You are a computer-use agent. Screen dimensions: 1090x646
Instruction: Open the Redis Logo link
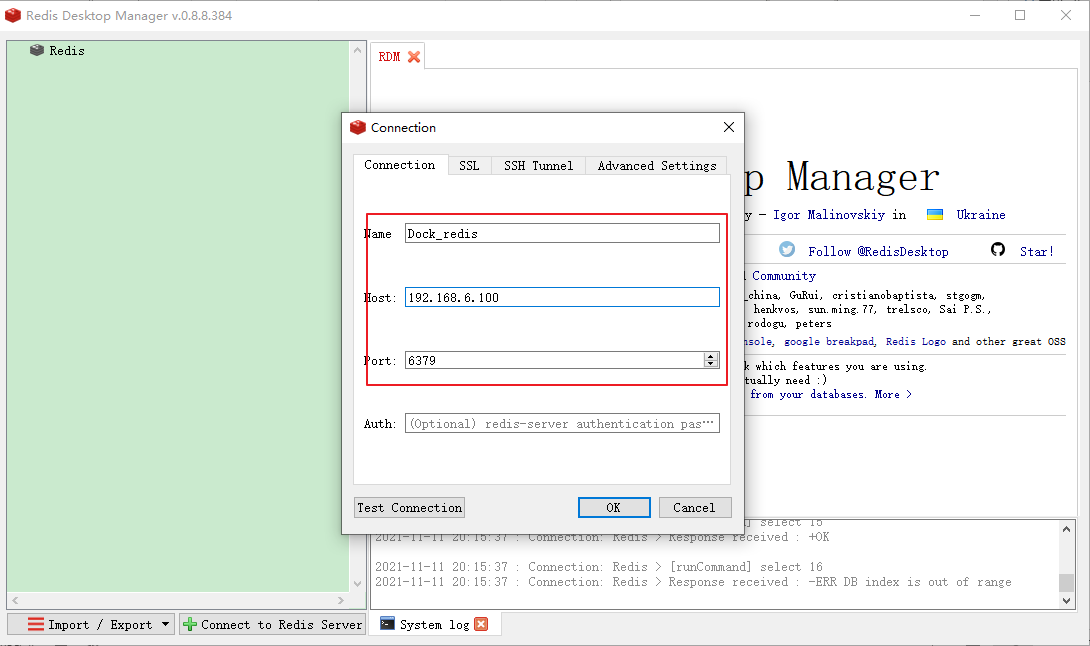click(x=916, y=341)
